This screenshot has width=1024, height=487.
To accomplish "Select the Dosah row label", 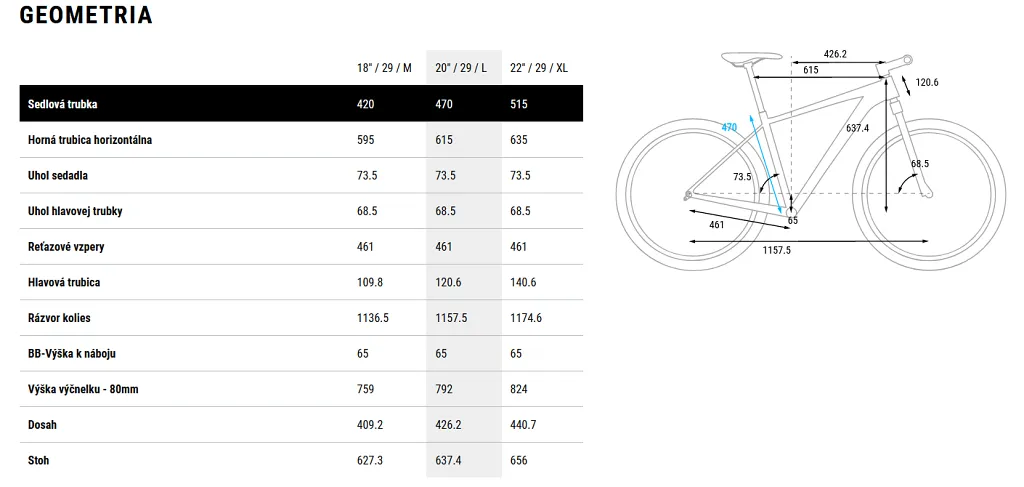I will [x=42, y=425].
